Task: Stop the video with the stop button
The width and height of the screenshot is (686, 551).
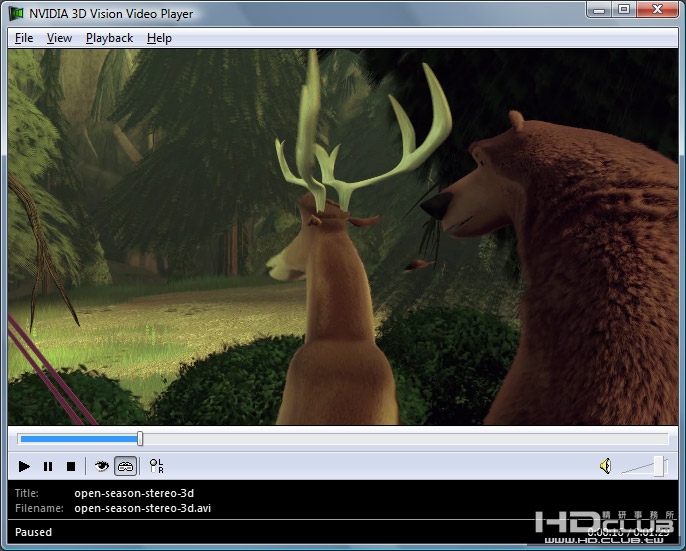Action: (x=71, y=467)
